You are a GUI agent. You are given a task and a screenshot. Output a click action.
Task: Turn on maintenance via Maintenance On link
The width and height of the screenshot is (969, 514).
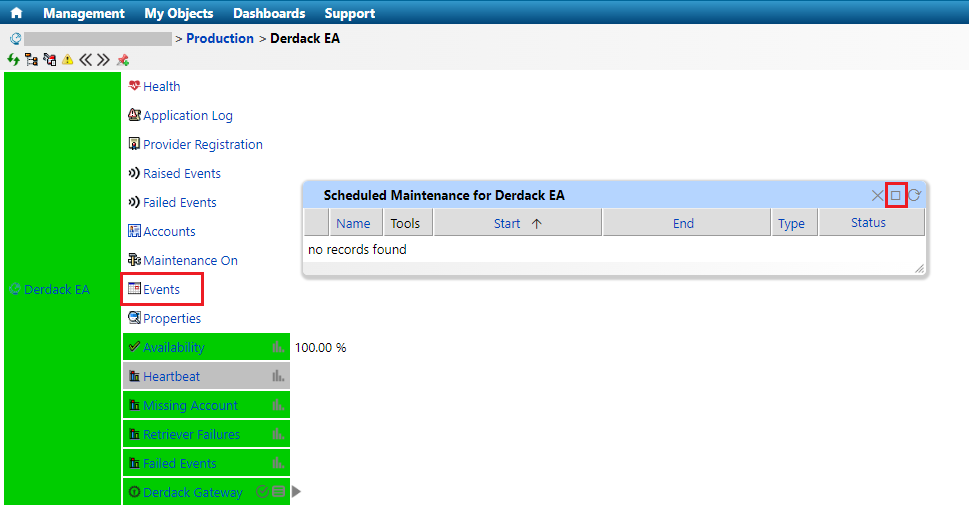[x=190, y=260]
